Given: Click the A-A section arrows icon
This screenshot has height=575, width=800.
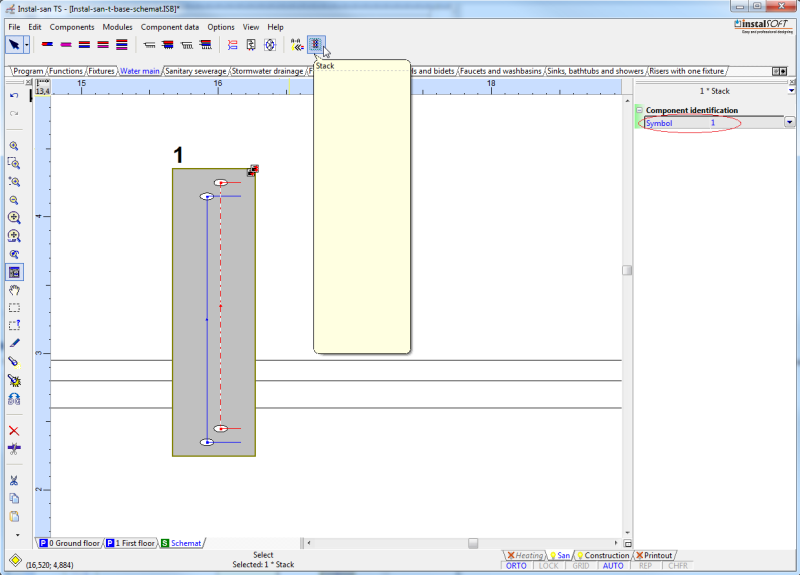Looking at the screenshot, I should coord(297,45).
